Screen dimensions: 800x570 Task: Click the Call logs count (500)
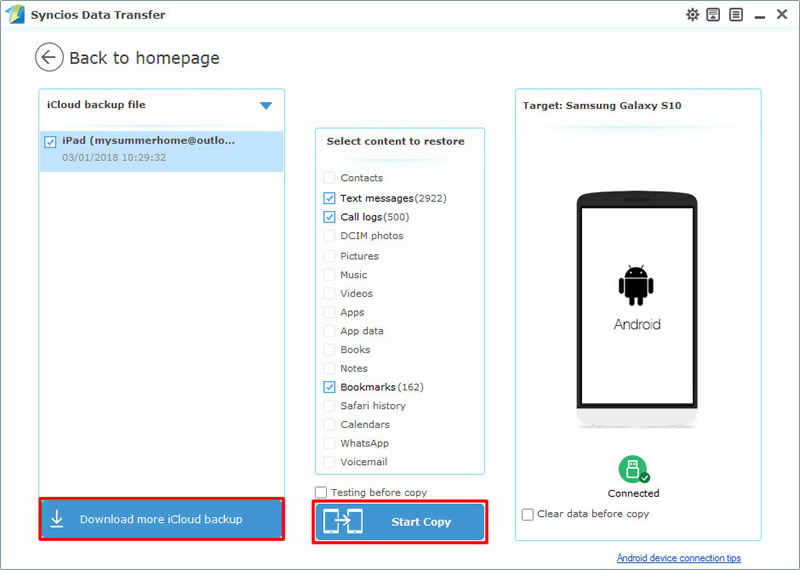(396, 217)
